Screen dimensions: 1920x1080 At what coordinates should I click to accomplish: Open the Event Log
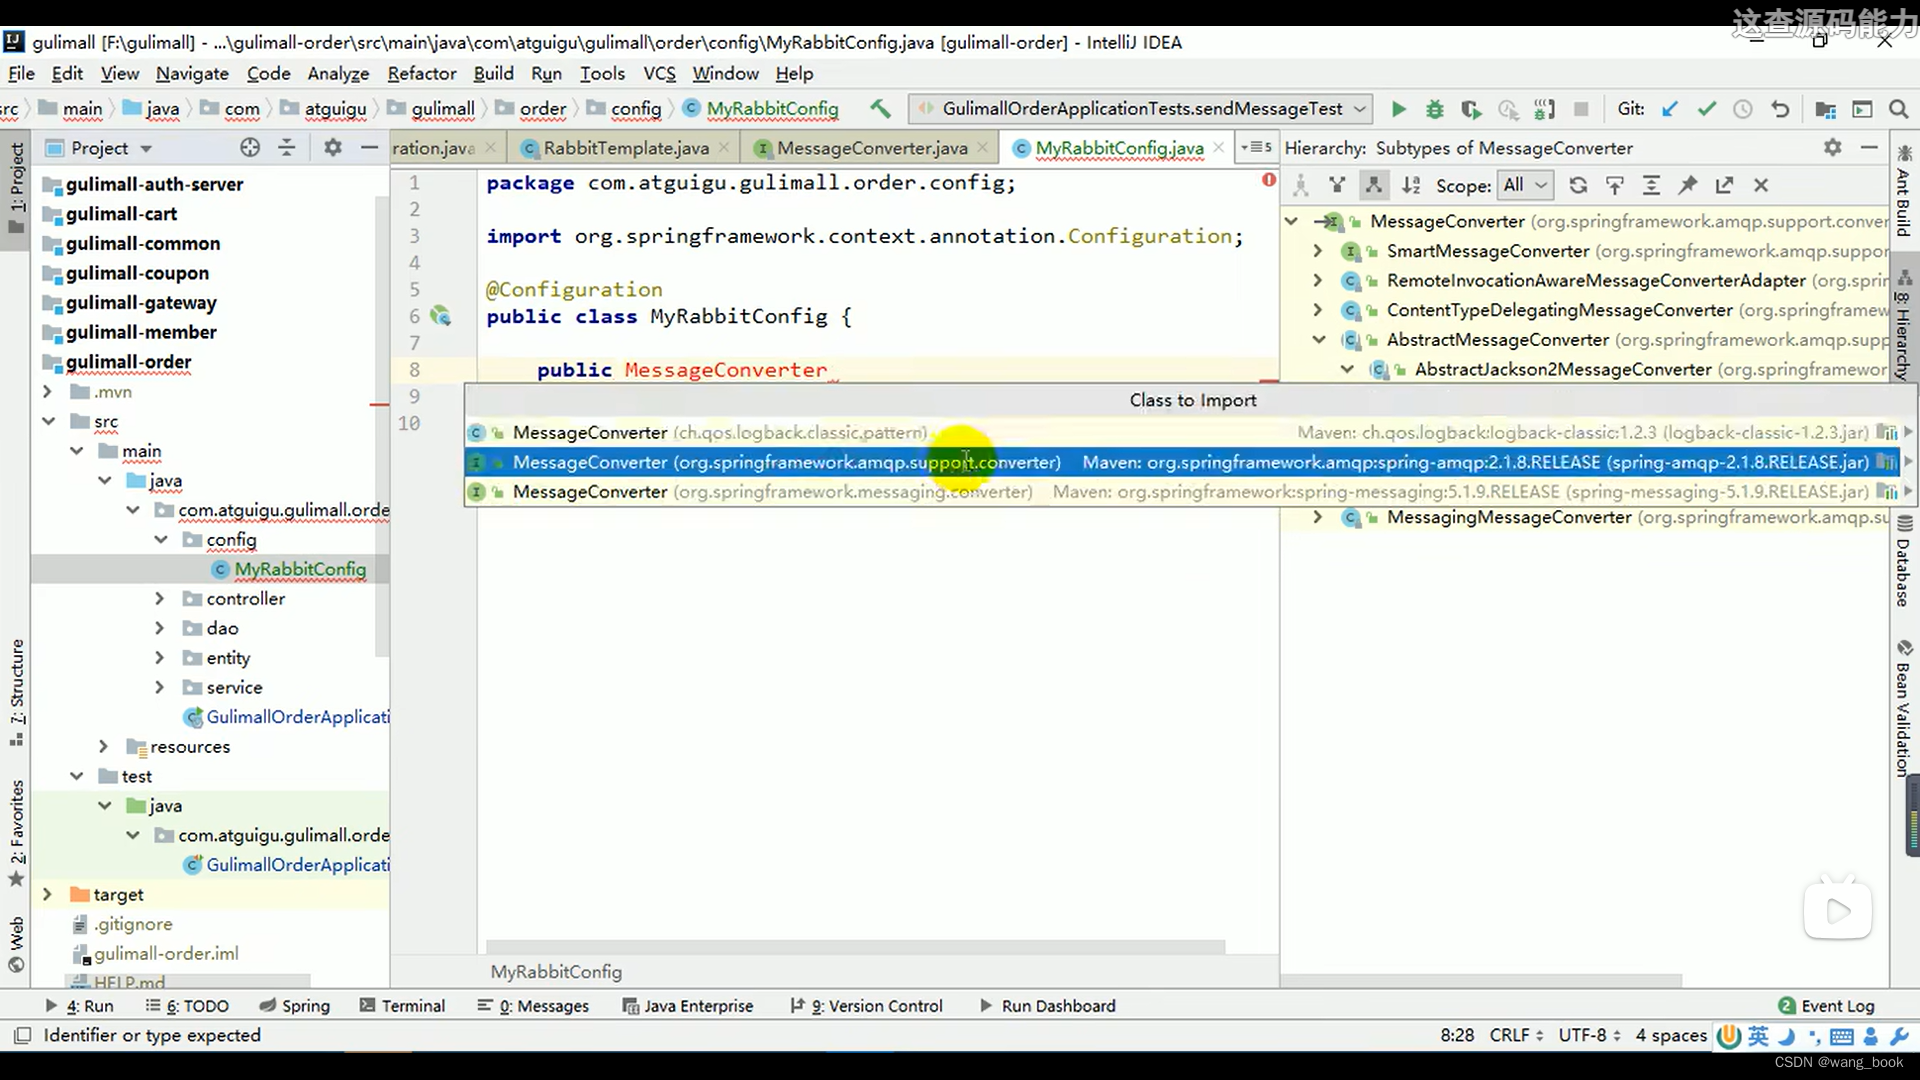click(x=1826, y=1006)
